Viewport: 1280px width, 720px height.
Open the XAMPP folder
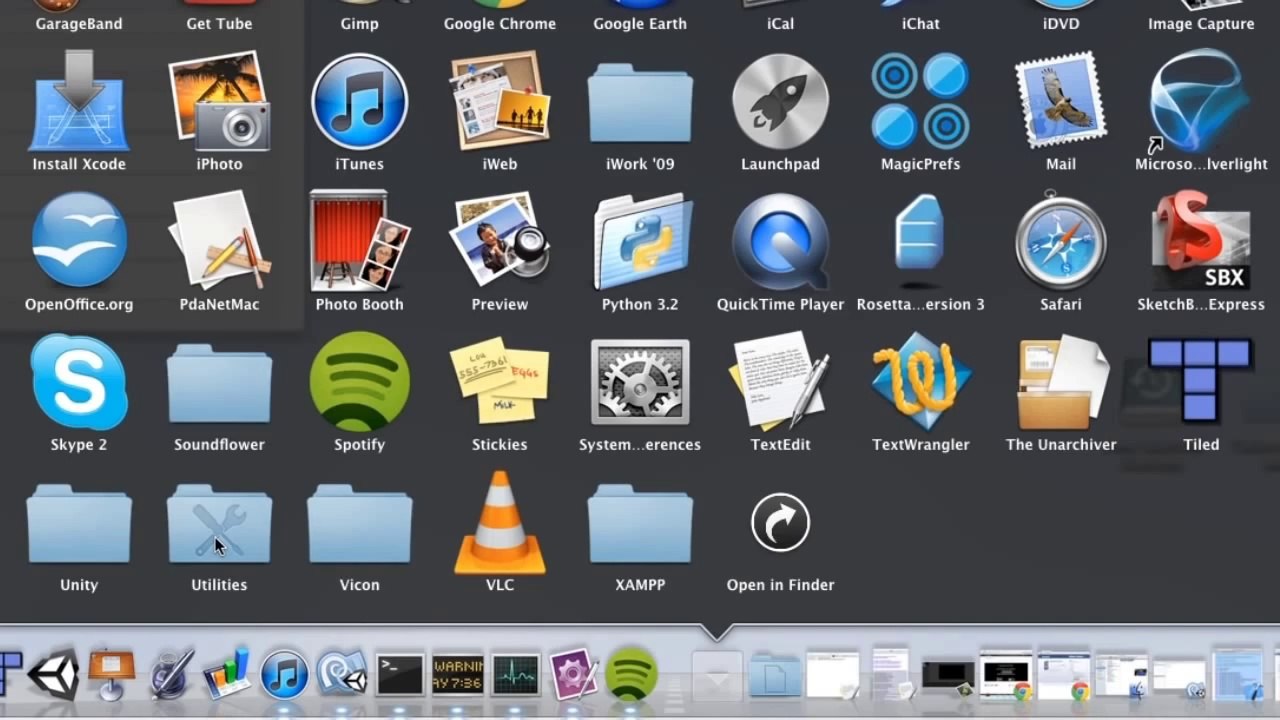pos(640,522)
